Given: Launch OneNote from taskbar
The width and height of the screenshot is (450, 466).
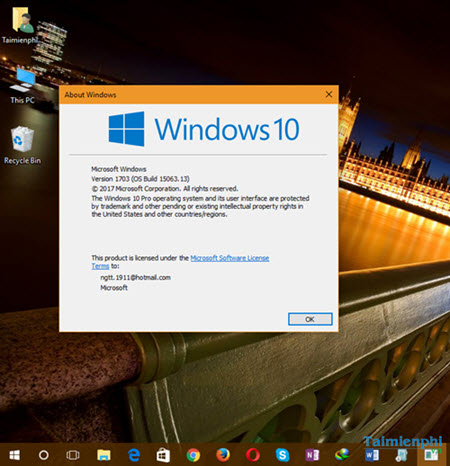Looking at the screenshot, I should [x=312, y=455].
